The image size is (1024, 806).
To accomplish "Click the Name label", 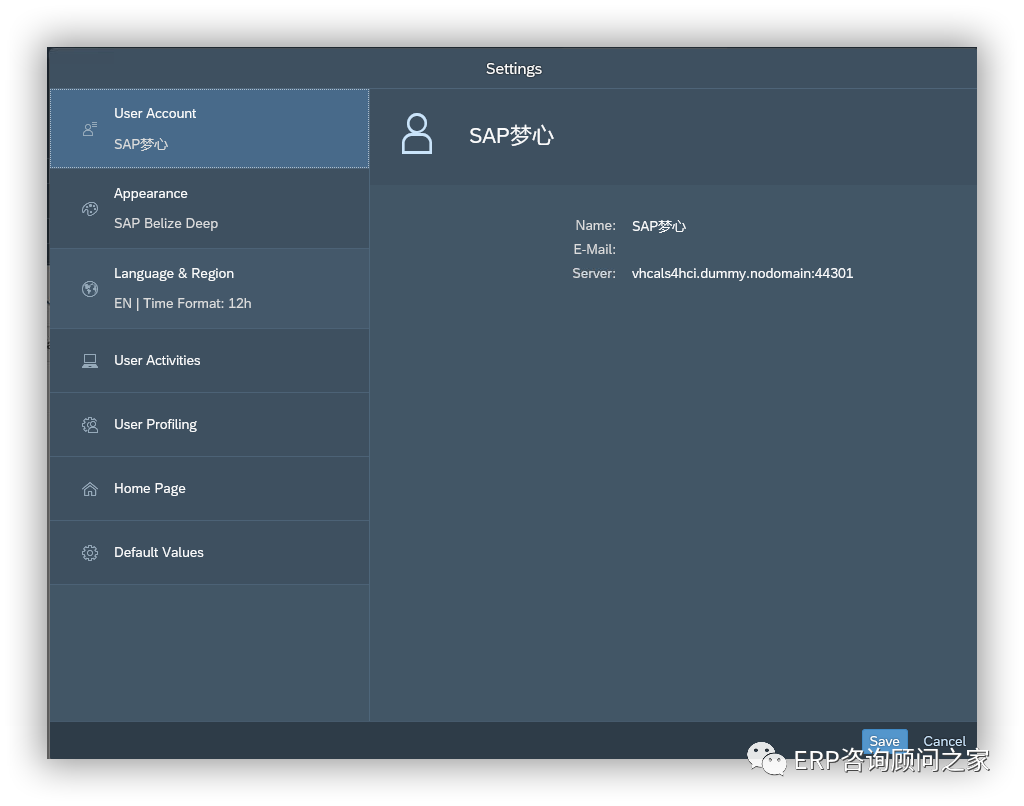I will (x=595, y=225).
